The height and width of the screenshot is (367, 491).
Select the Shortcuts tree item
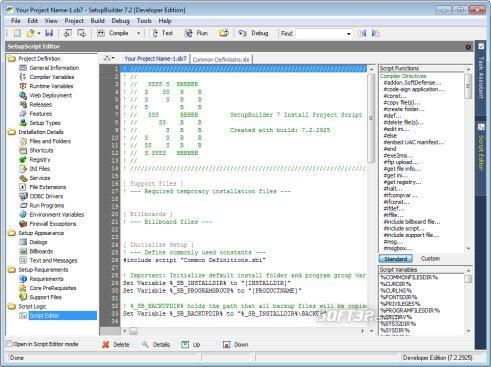(41, 150)
